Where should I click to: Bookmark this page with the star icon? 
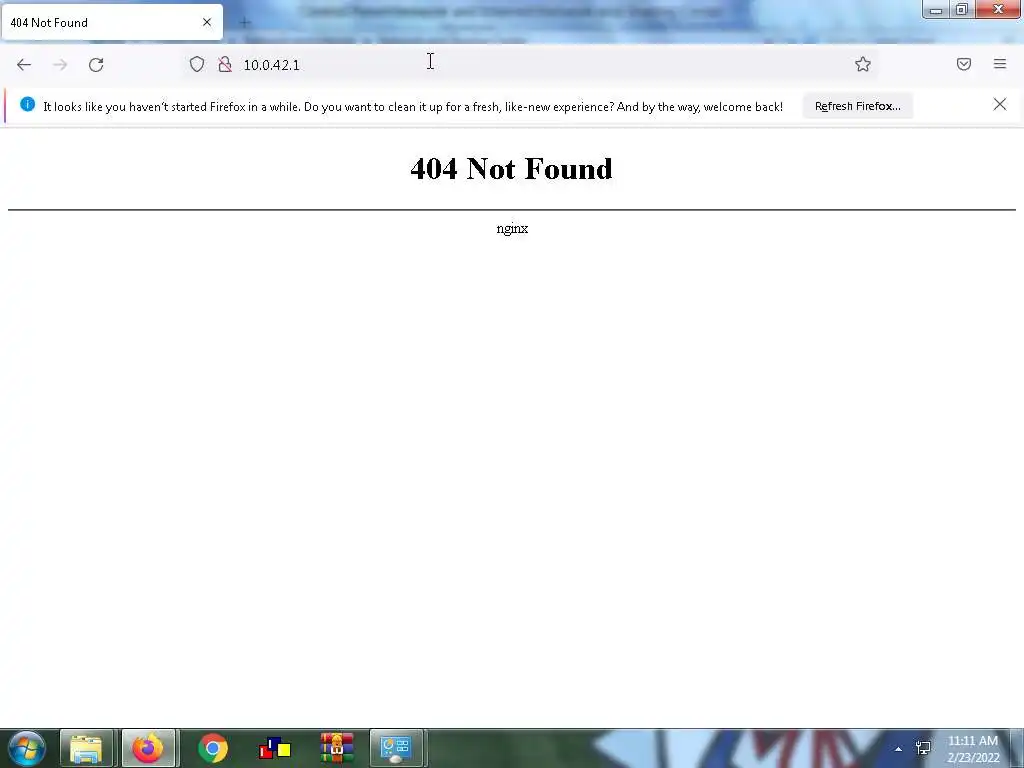863,64
